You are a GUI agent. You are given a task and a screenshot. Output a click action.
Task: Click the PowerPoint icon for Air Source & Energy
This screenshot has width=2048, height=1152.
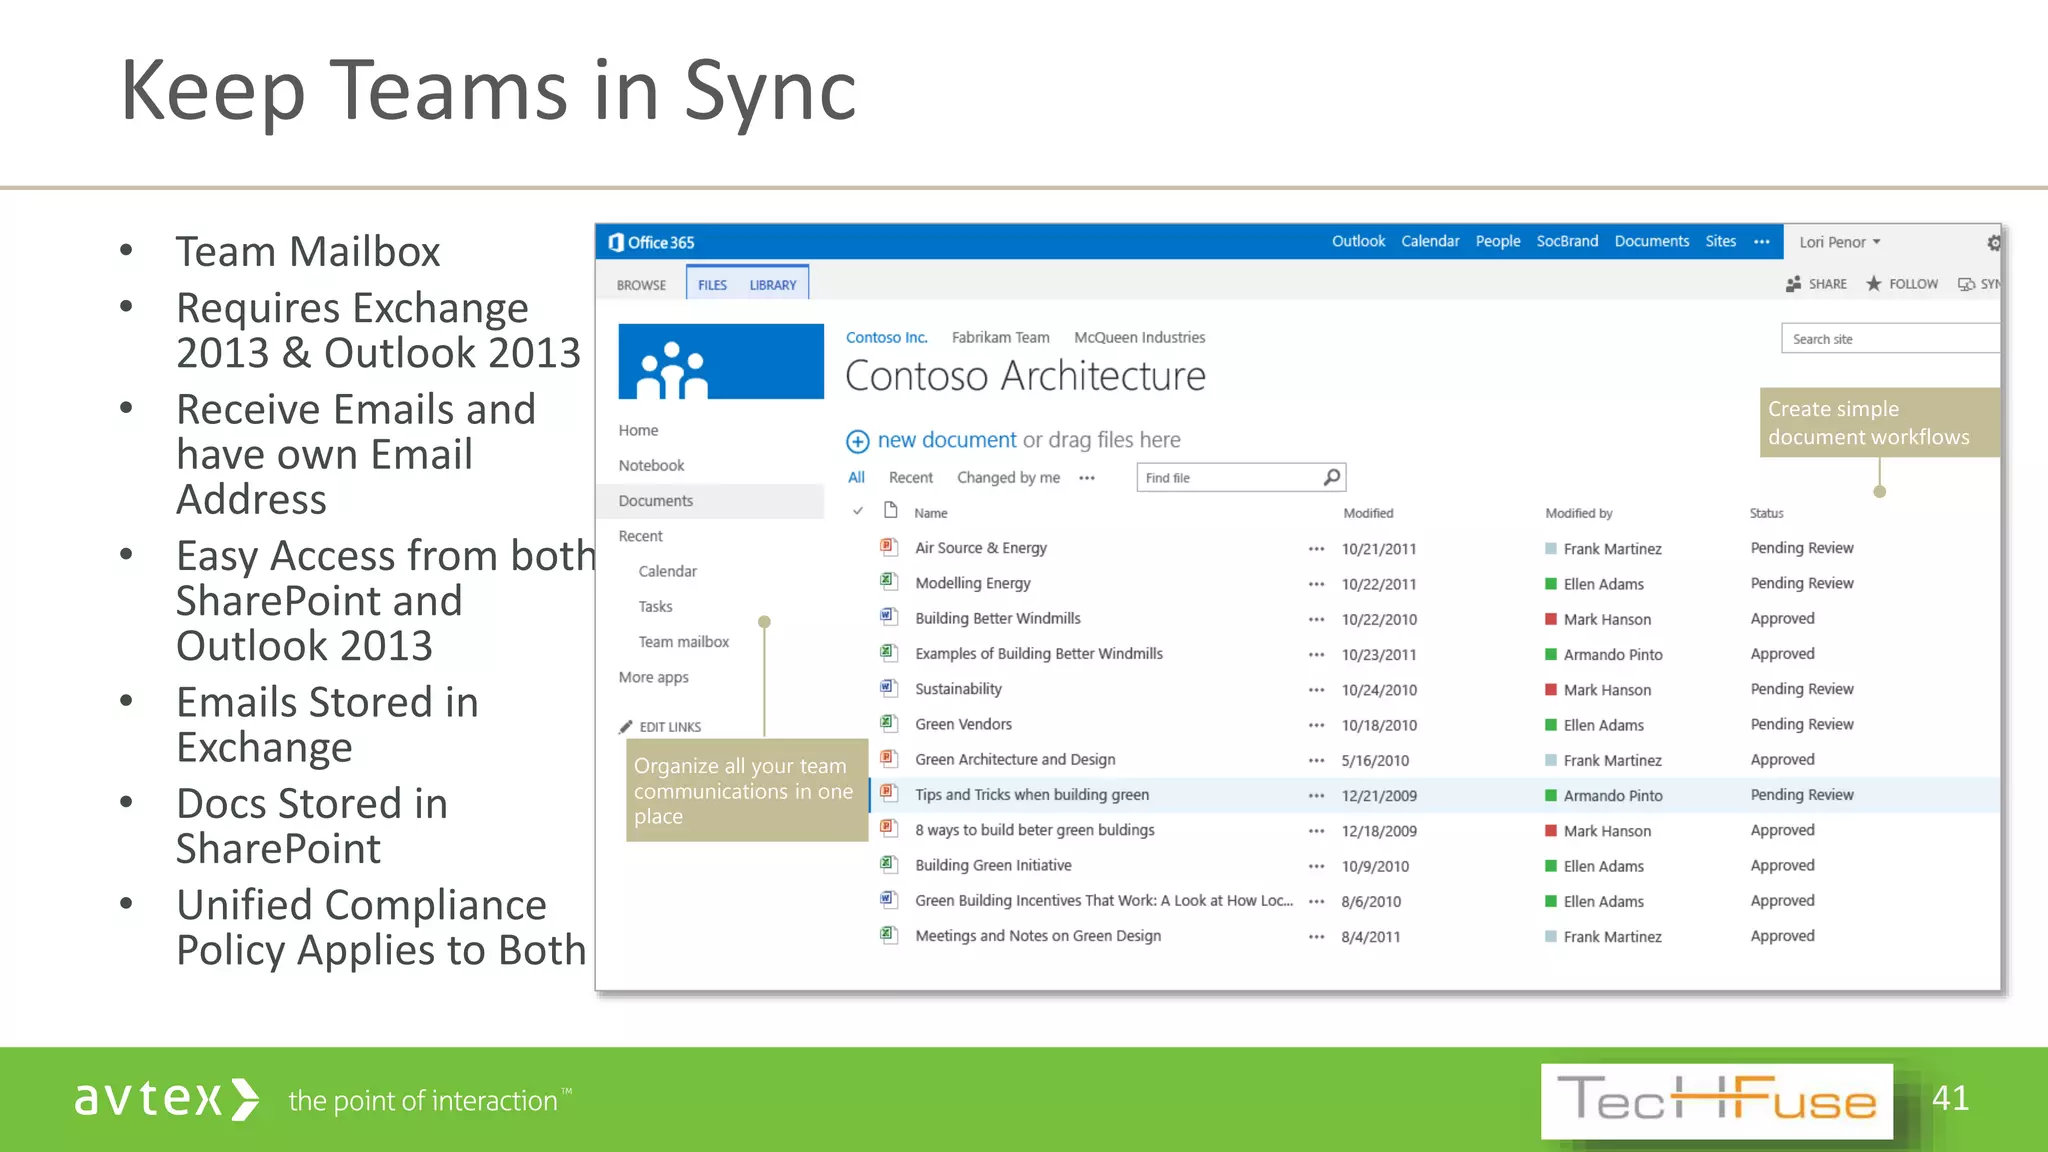pos(888,547)
